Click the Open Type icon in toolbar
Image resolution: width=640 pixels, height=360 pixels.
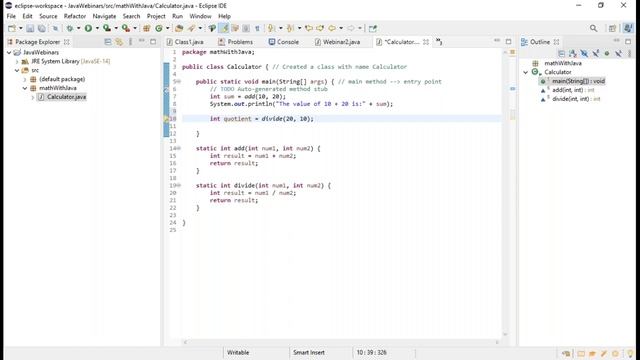[179, 28]
